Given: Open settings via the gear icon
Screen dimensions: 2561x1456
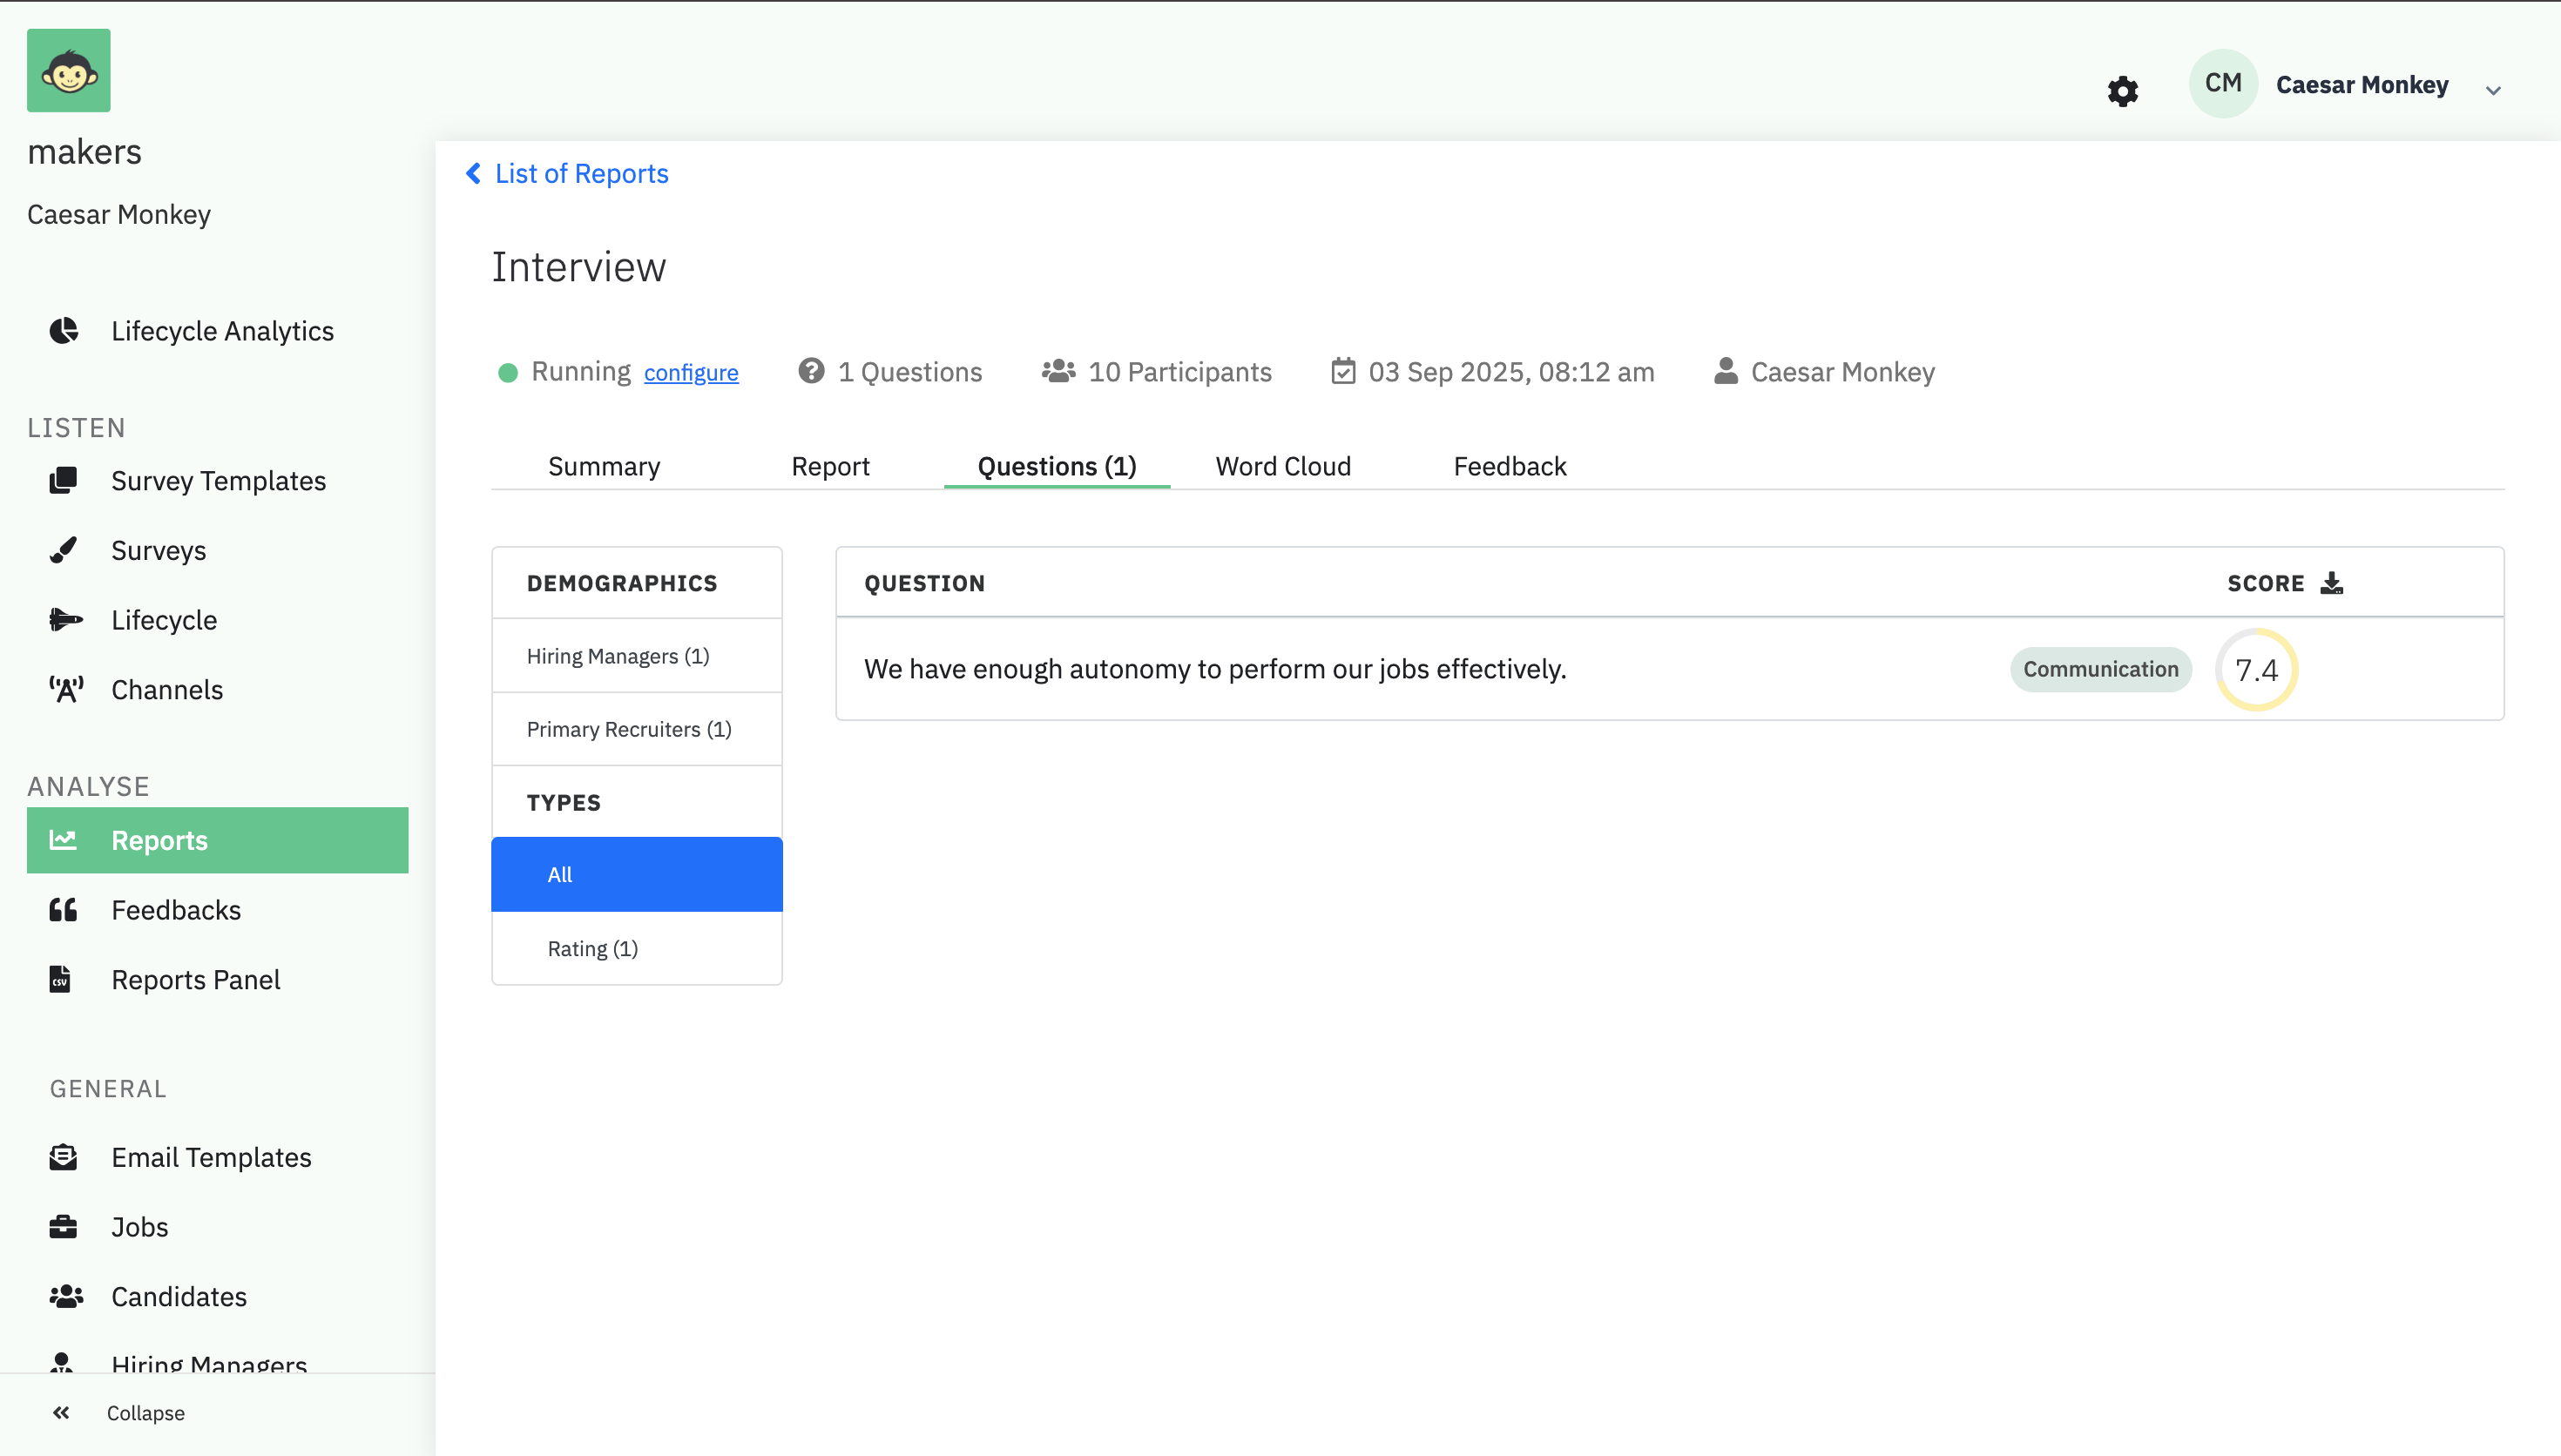Looking at the screenshot, I should point(2122,91).
